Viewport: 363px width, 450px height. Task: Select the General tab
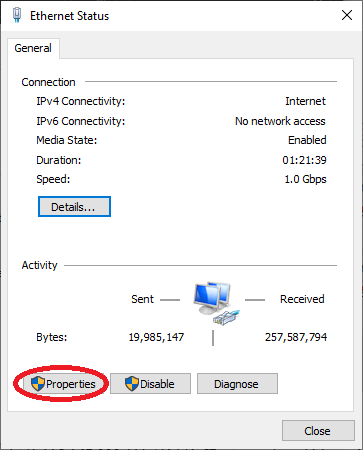coord(33,48)
